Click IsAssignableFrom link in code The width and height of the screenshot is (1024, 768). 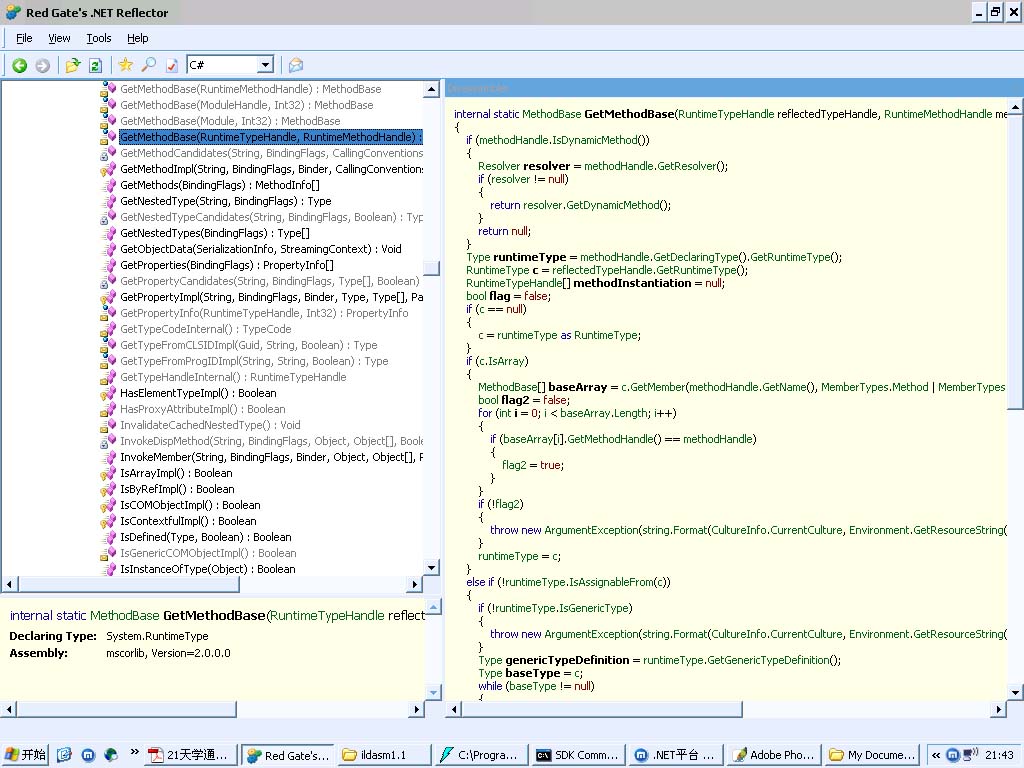point(609,582)
